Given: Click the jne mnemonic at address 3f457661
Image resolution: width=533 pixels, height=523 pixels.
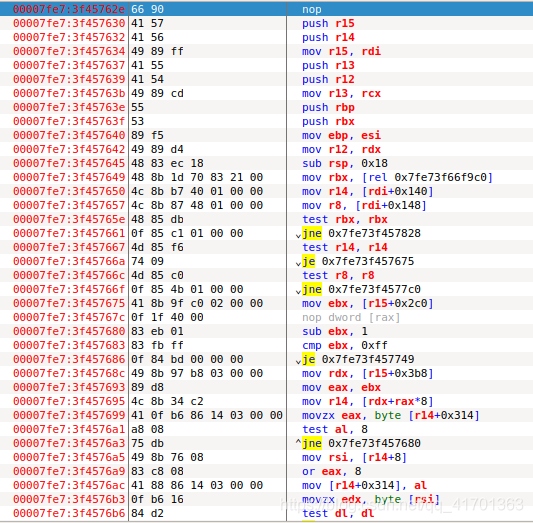Looking at the screenshot, I should (x=312, y=233).
